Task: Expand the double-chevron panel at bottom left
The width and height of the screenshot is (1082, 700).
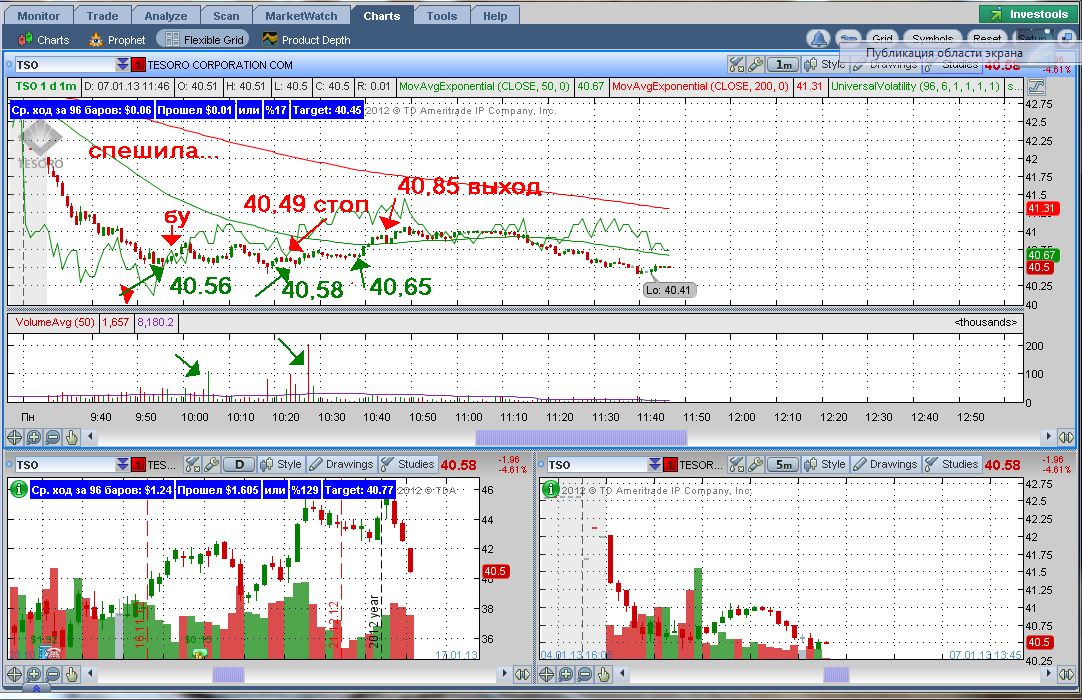Action: [37, 689]
